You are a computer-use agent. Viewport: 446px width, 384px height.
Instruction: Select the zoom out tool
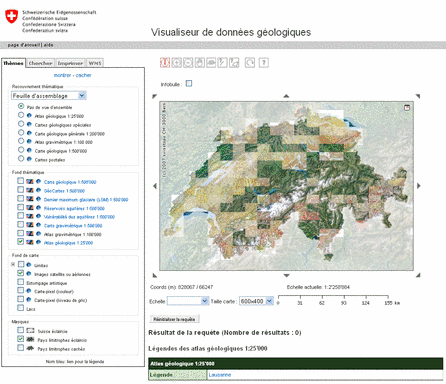(188, 63)
